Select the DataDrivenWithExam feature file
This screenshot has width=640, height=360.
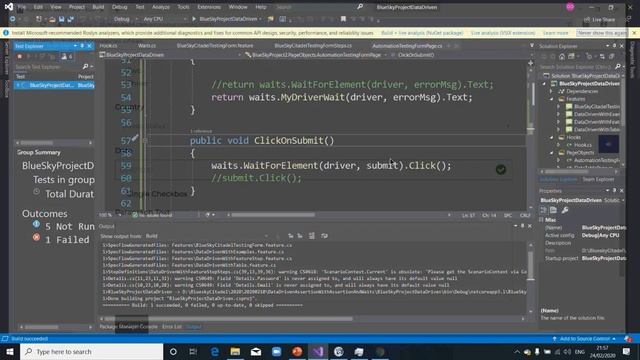[593, 114]
